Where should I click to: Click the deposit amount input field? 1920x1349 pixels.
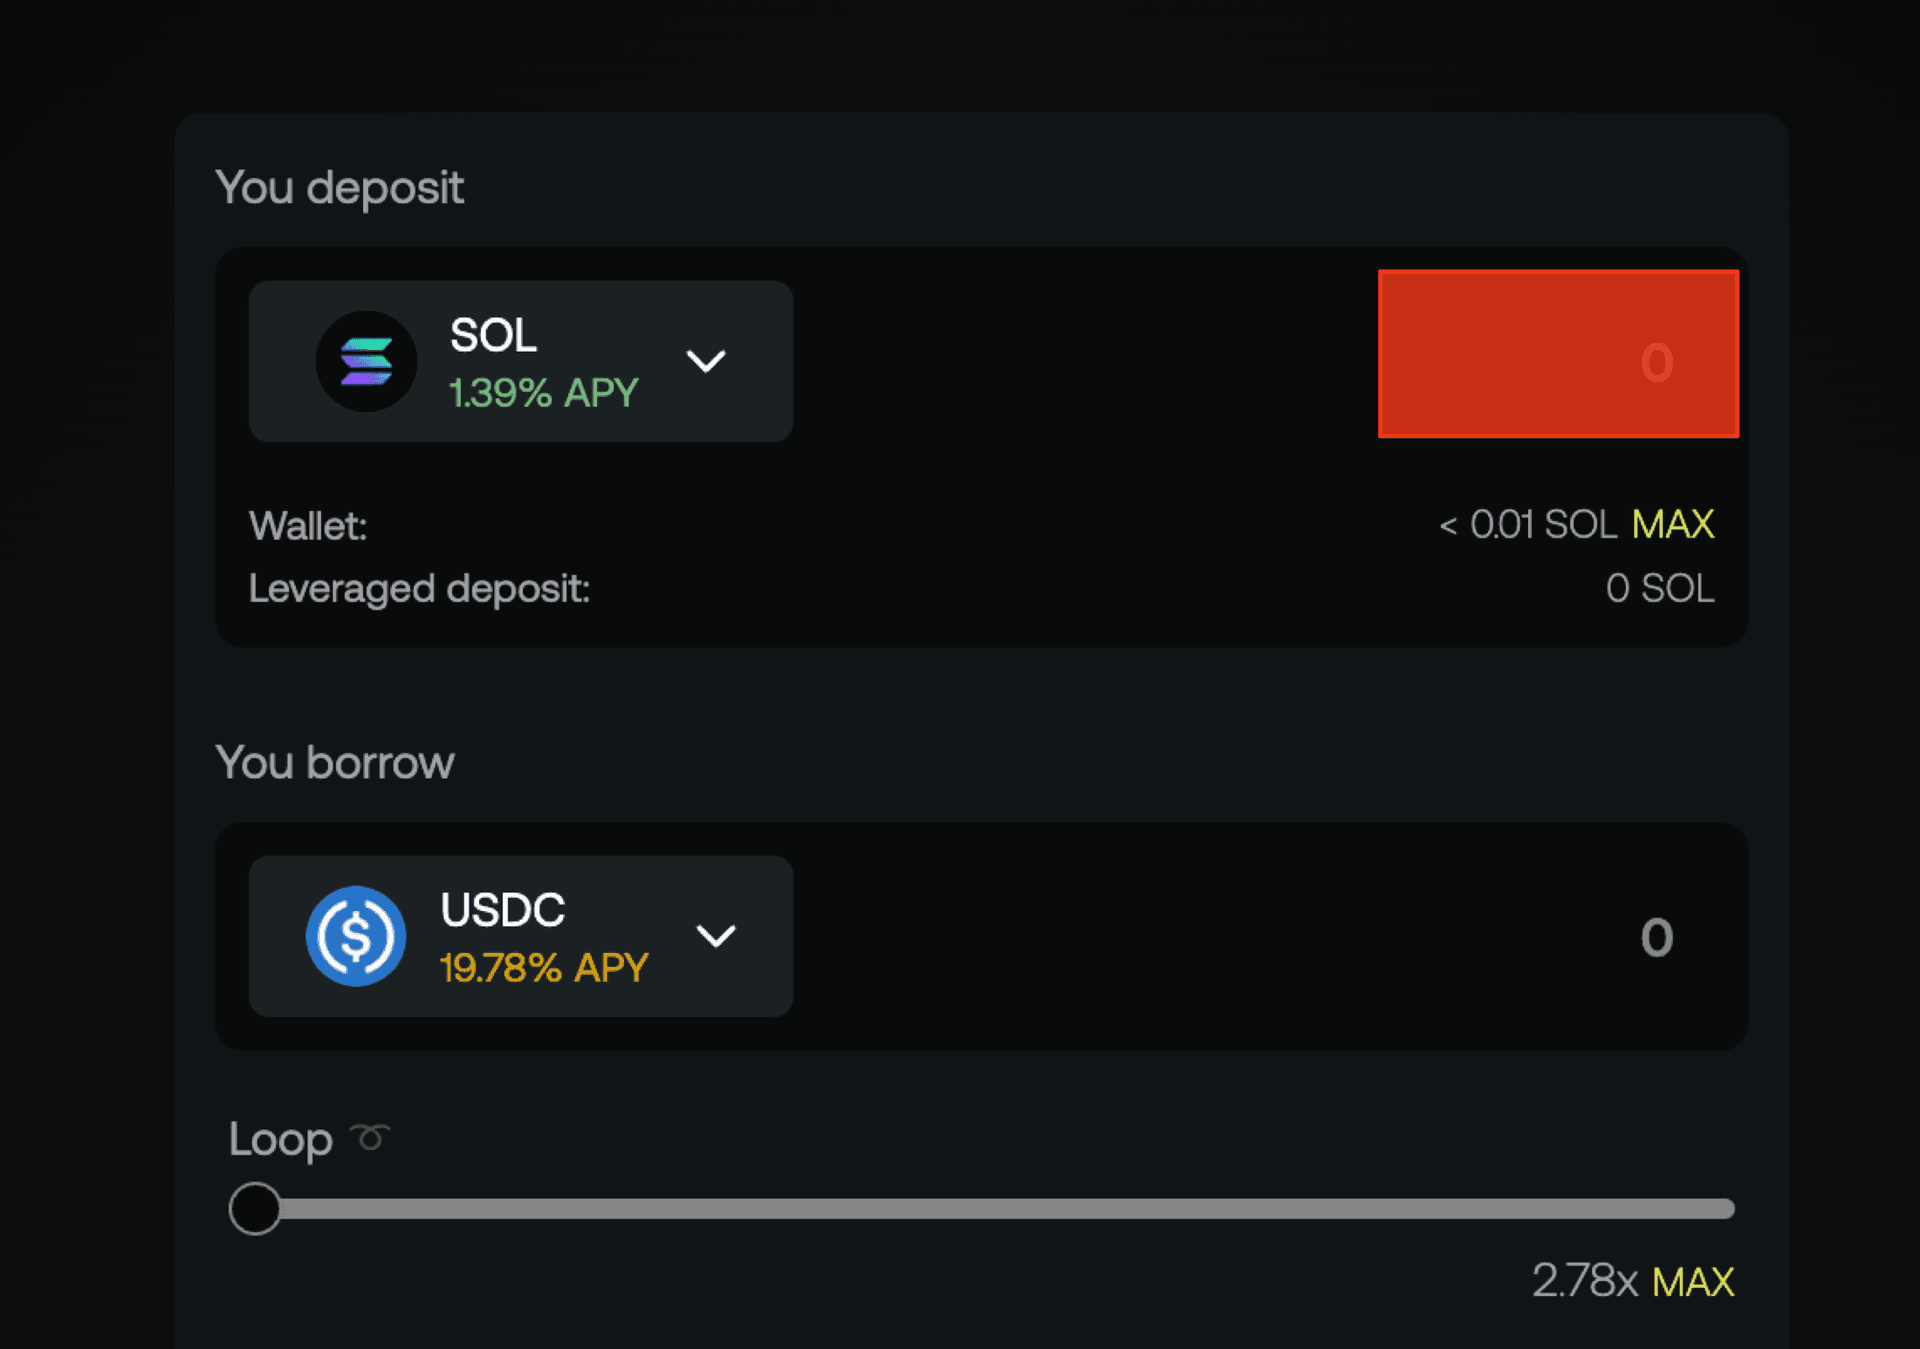point(1559,354)
